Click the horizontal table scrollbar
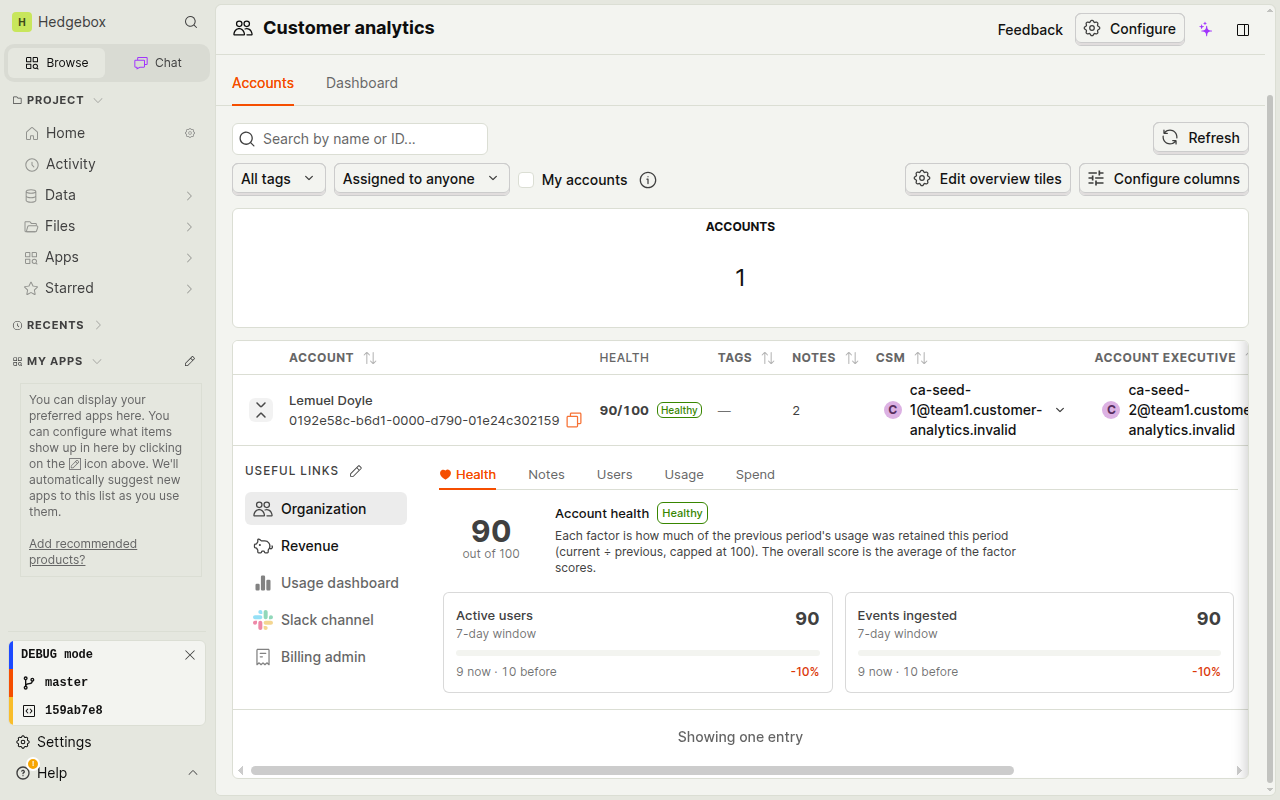The image size is (1280, 800). [632, 771]
